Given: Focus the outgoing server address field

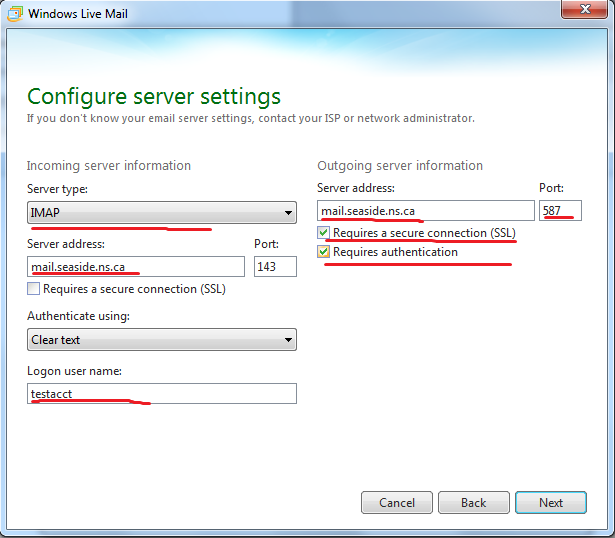Looking at the screenshot, I should [426, 211].
